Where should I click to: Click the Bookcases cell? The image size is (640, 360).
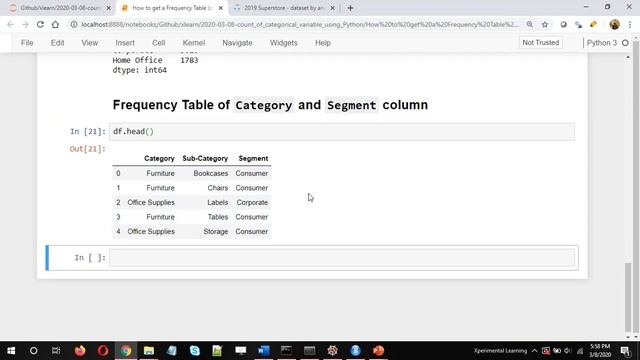click(x=211, y=173)
